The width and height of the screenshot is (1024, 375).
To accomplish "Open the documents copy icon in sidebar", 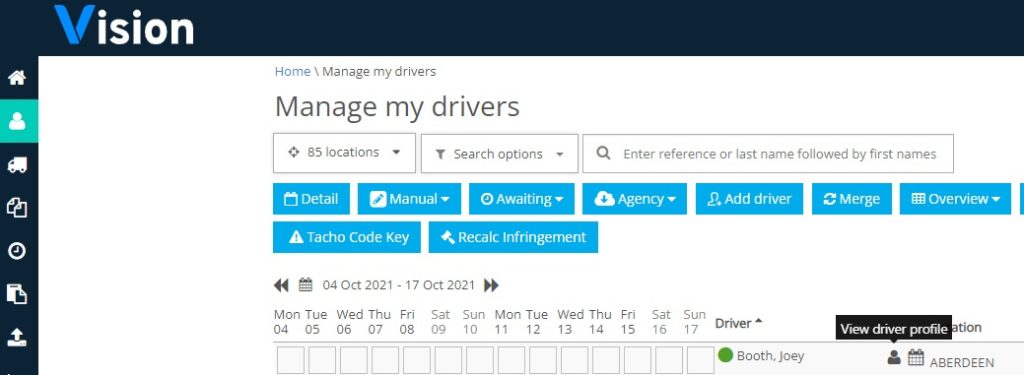I will pyautogui.click(x=17, y=208).
